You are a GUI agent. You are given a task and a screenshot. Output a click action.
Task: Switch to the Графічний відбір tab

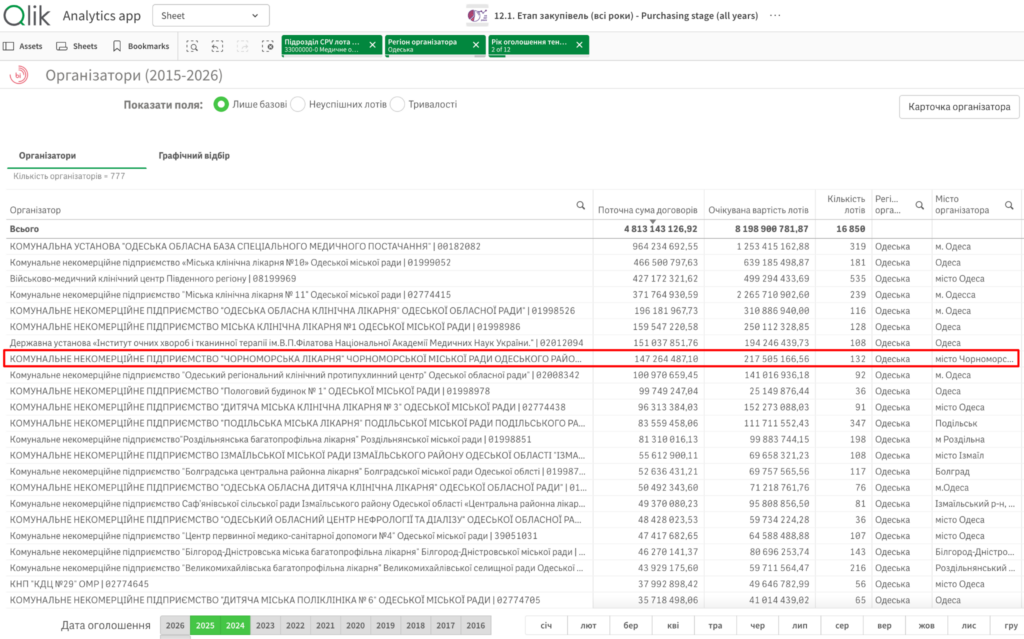(194, 156)
